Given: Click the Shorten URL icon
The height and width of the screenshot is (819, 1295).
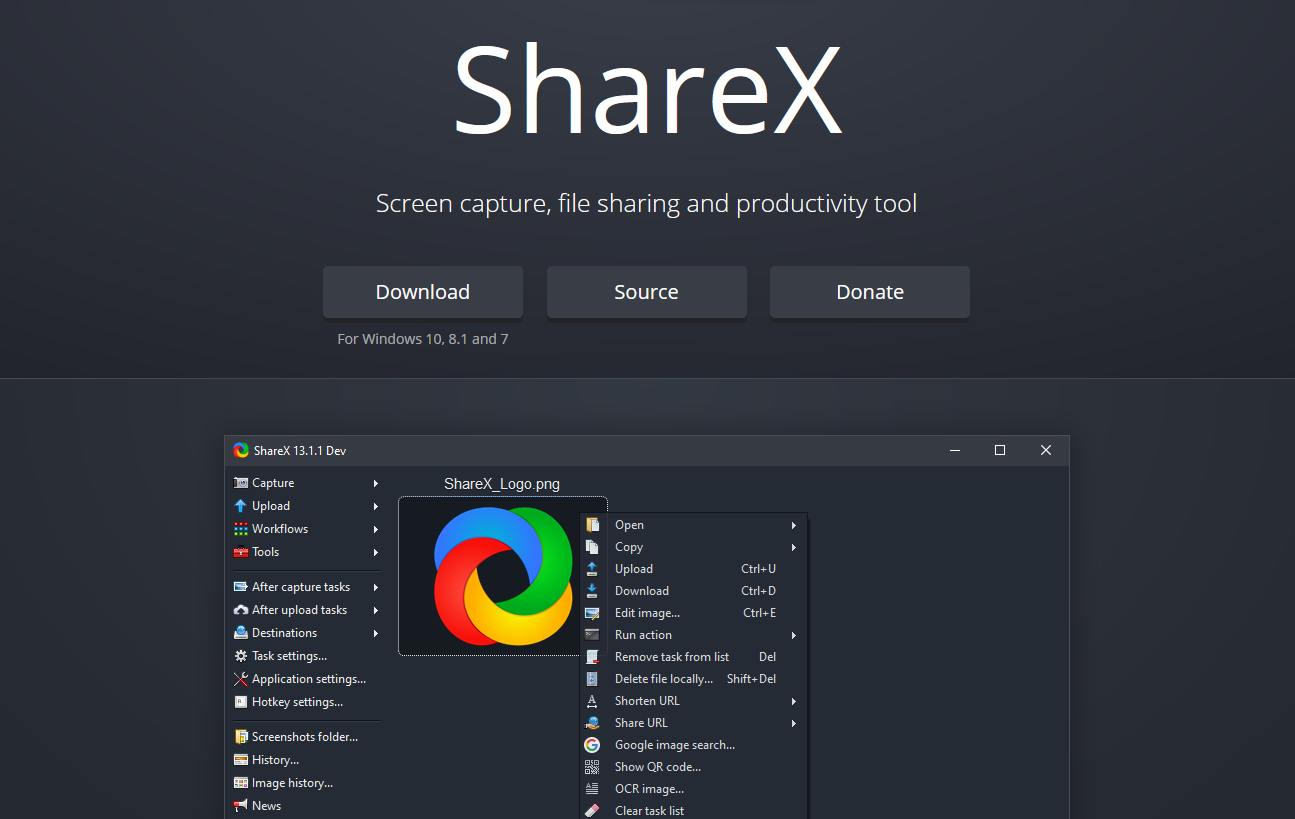Looking at the screenshot, I should (x=592, y=701).
